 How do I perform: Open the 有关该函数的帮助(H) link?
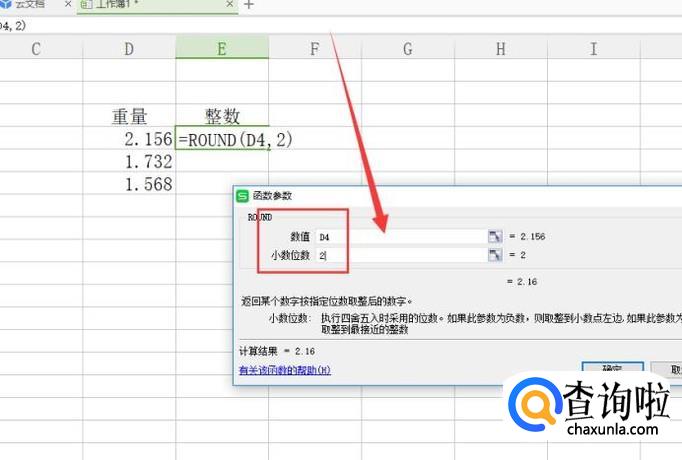coord(285,370)
